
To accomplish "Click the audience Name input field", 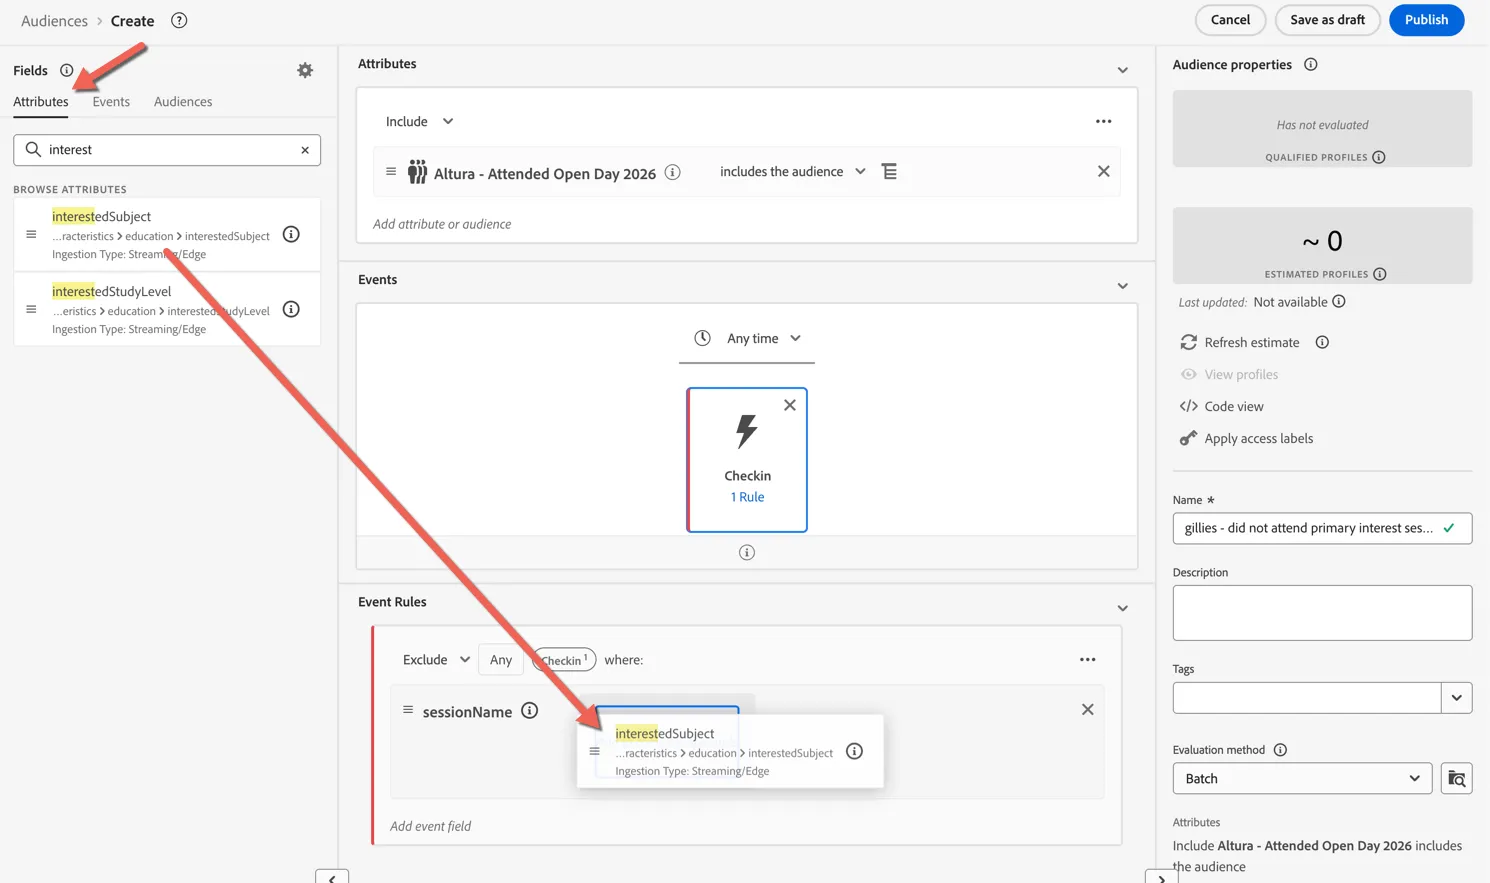I will 1322,528.
